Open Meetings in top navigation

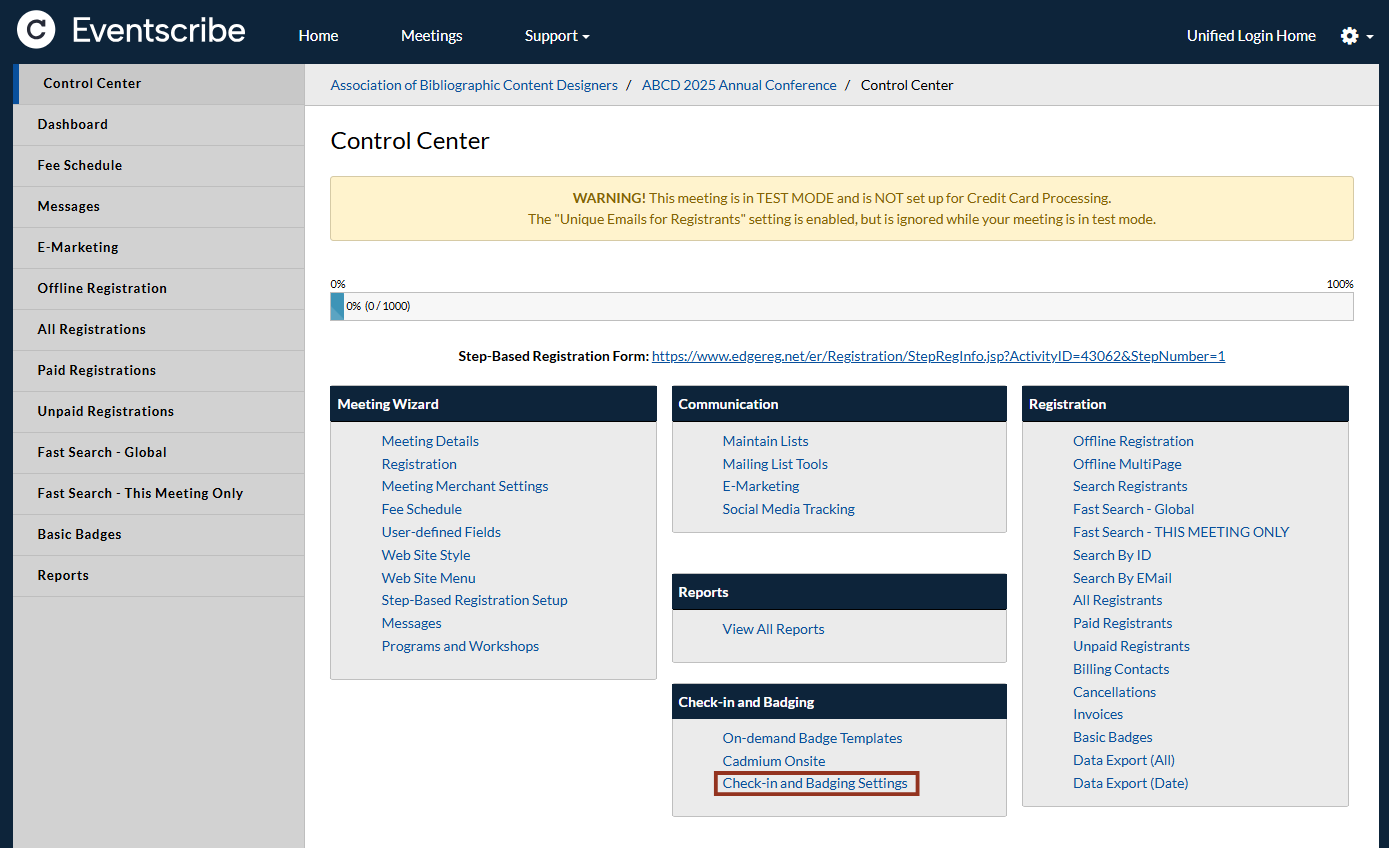pos(432,36)
